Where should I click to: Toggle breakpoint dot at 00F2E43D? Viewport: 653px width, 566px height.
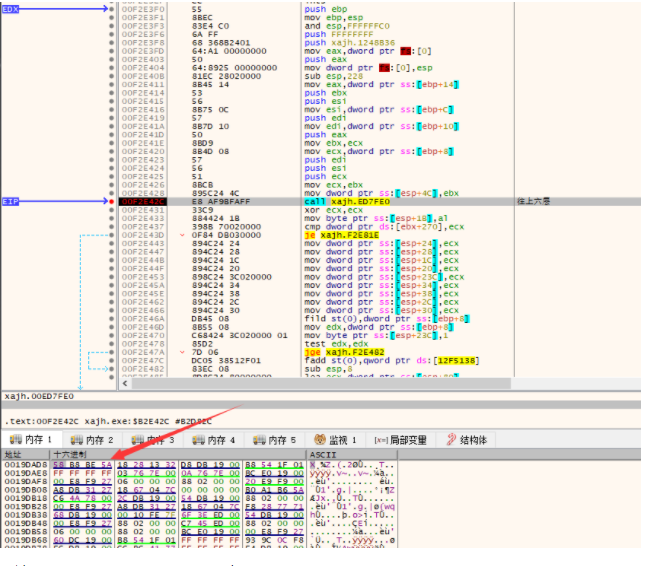[x=112, y=235]
